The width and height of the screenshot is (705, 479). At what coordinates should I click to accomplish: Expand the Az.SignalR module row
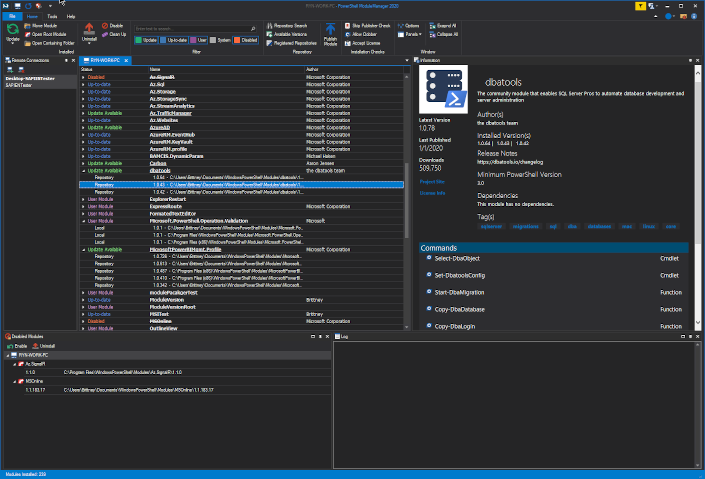83,77
